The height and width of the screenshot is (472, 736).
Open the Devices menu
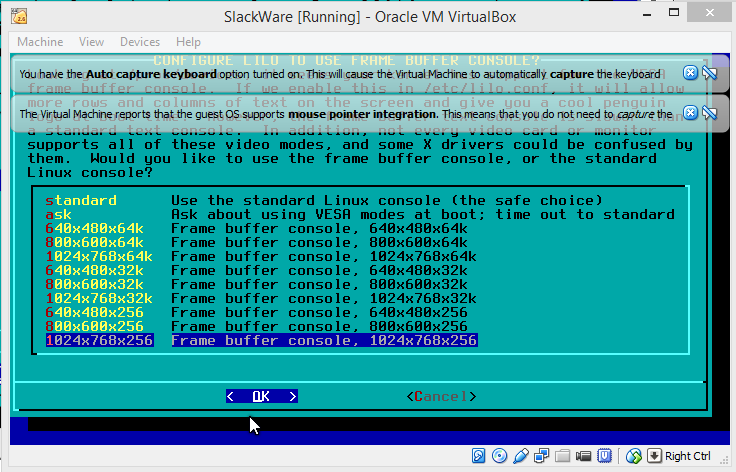point(140,42)
